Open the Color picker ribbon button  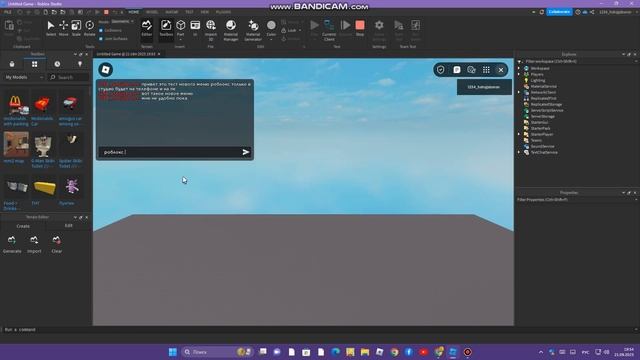pos(271,29)
